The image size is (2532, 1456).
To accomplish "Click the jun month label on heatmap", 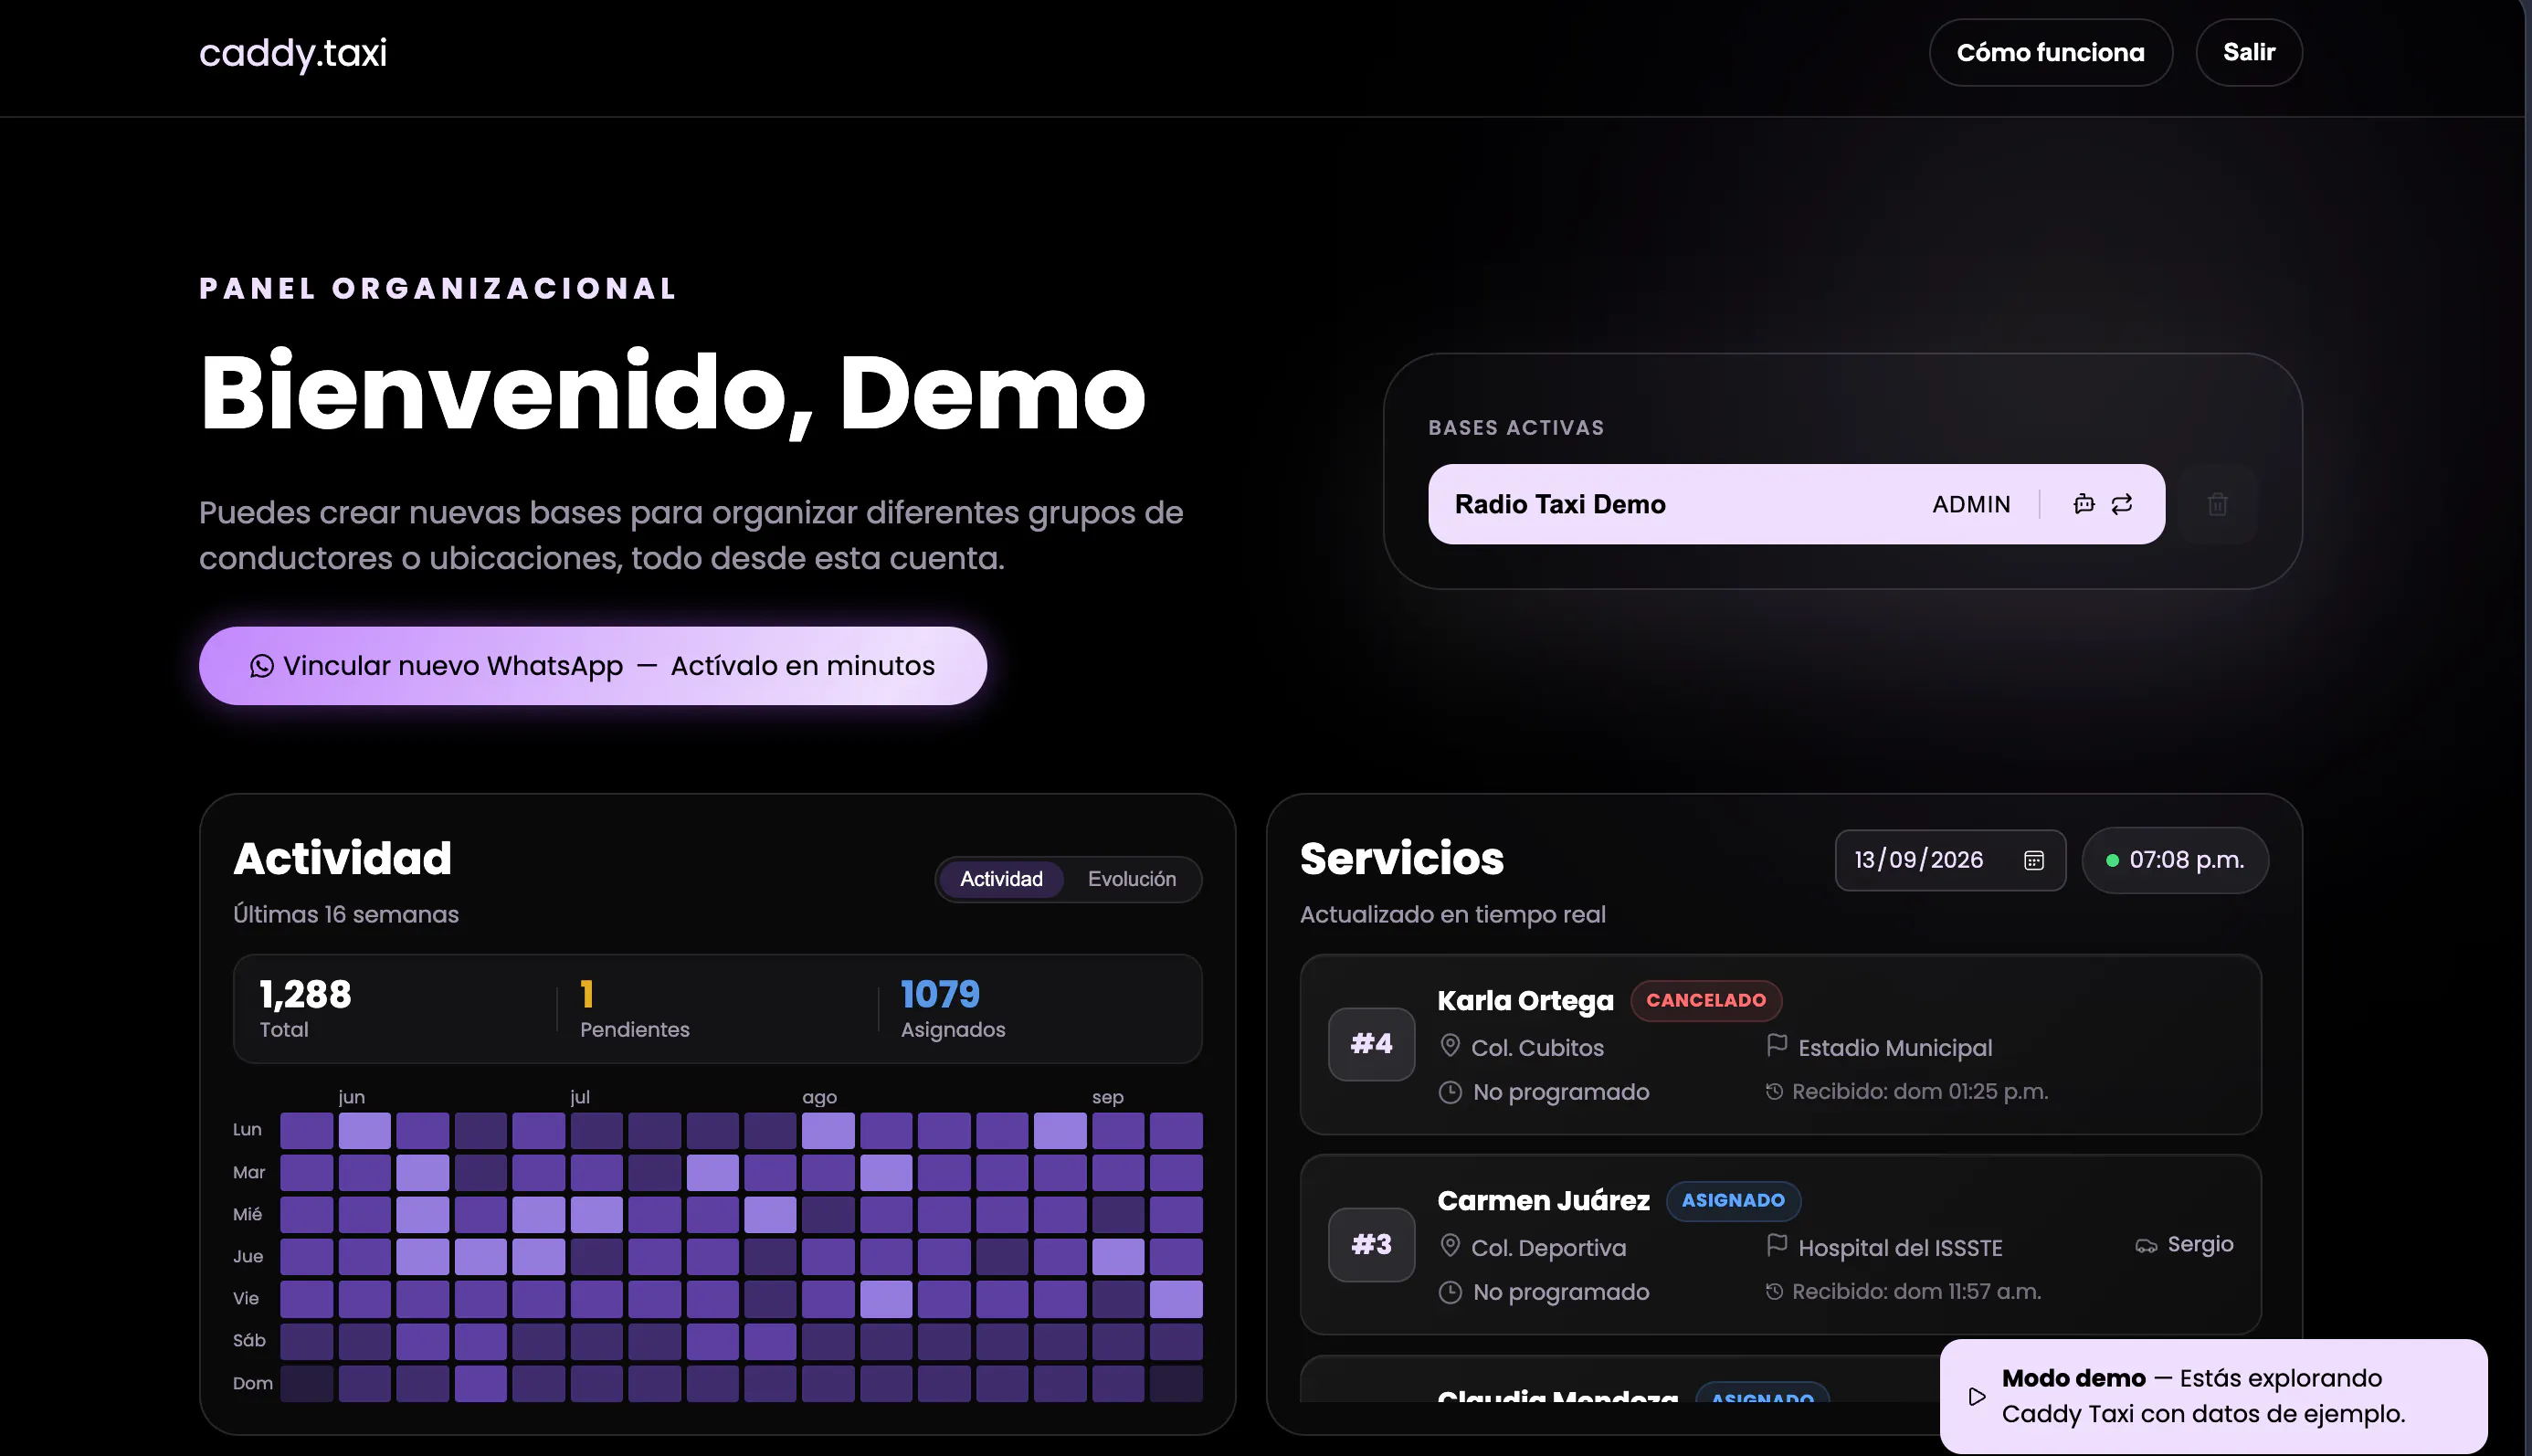I will [351, 1097].
